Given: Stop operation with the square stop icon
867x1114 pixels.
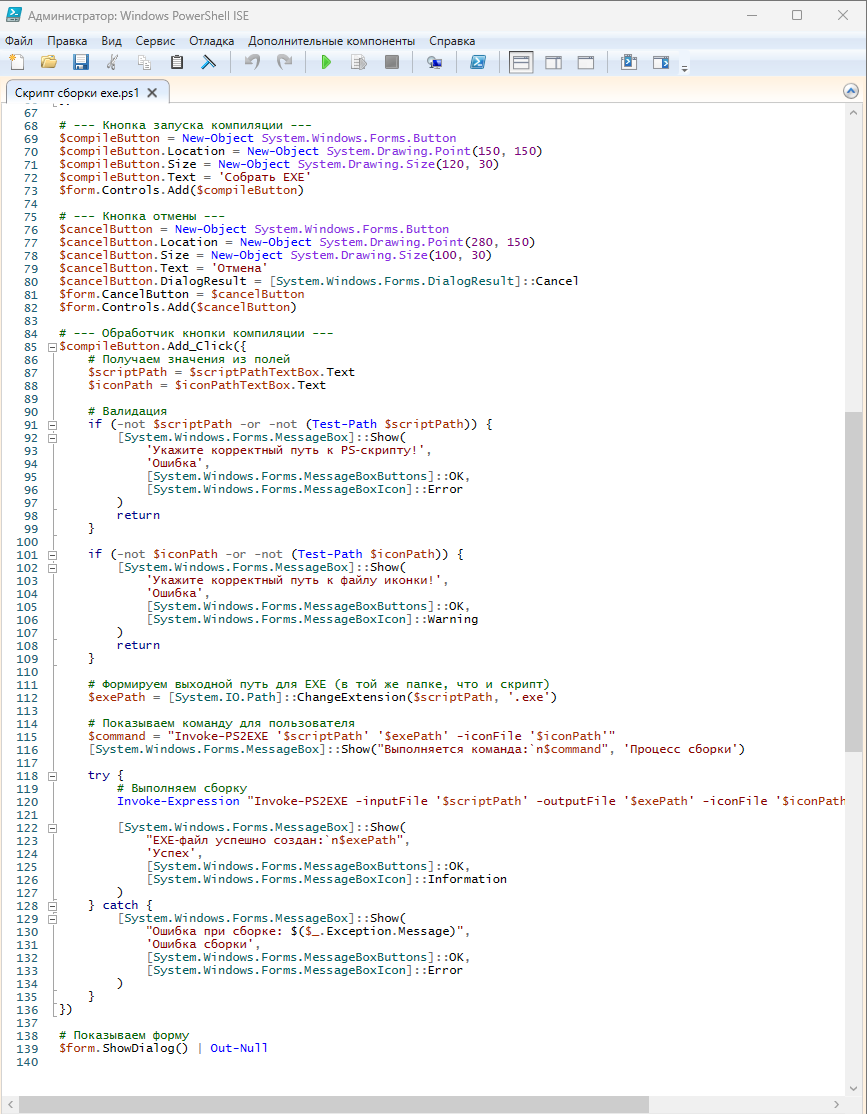Looking at the screenshot, I should click(x=392, y=63).
